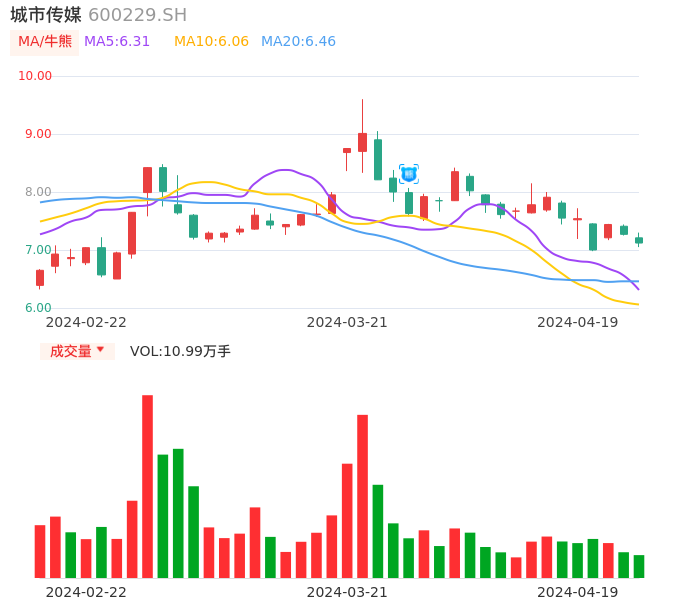Click the tallest red volume bar
The width and height of the screenshot is (686, 606).
[147, 486]
